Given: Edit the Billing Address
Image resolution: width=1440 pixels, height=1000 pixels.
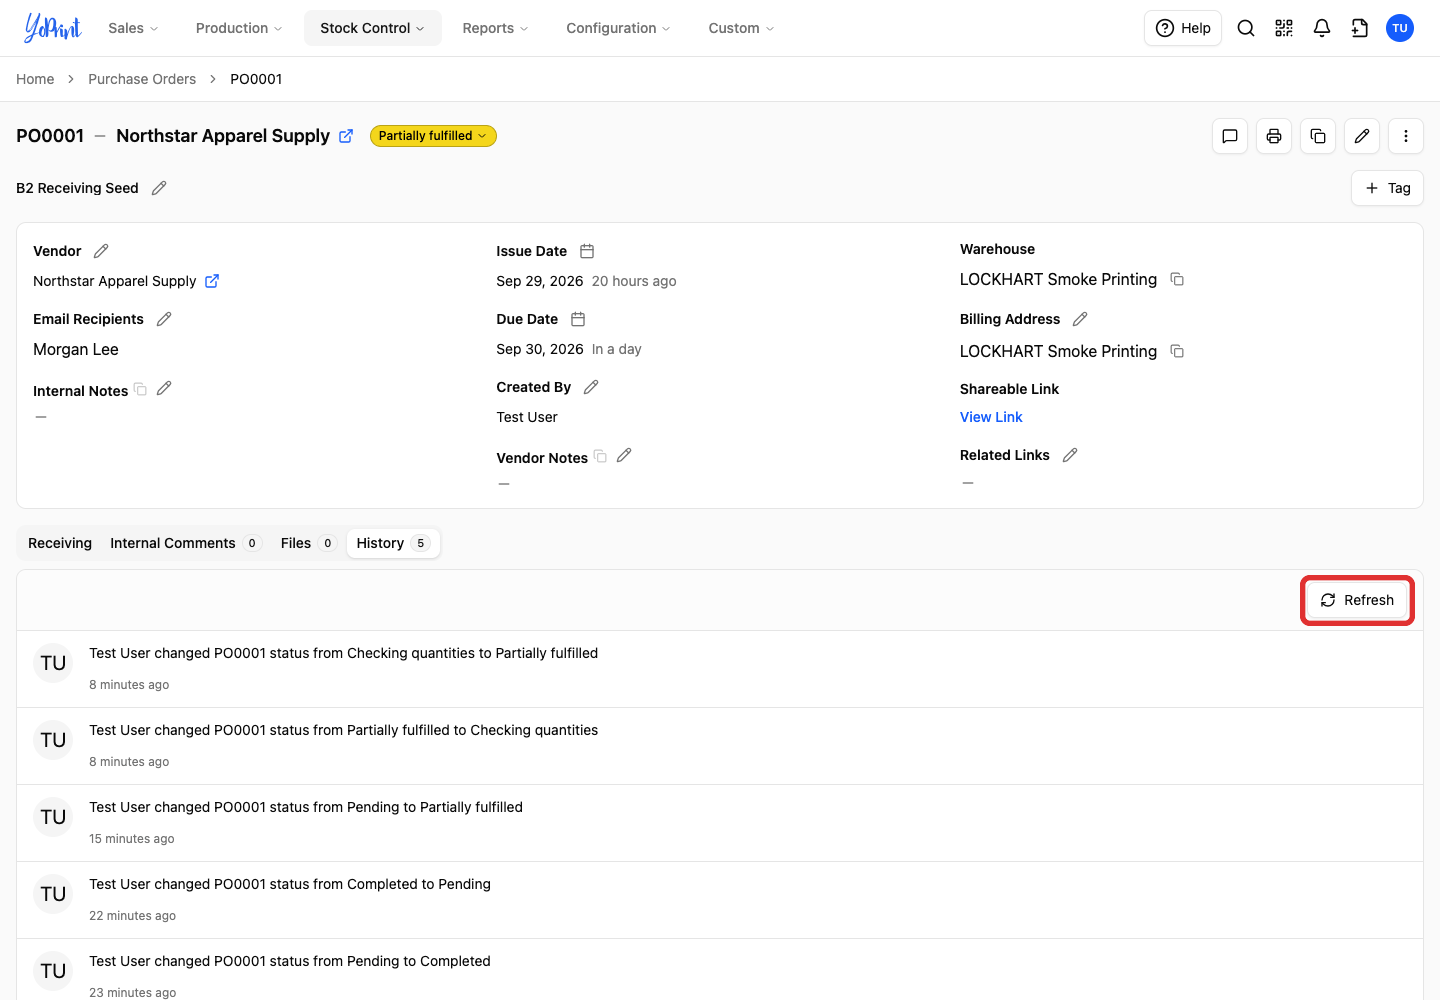Looking at the screenshot, I should coord(1080,319).
